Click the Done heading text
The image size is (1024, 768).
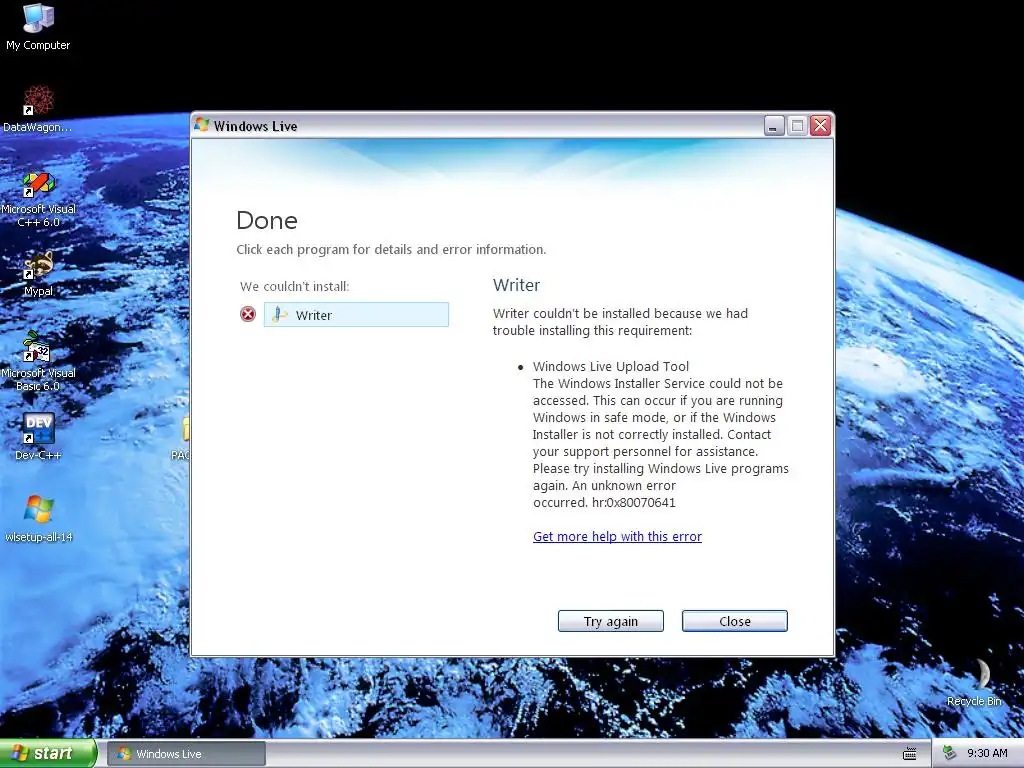coord(266,220)
